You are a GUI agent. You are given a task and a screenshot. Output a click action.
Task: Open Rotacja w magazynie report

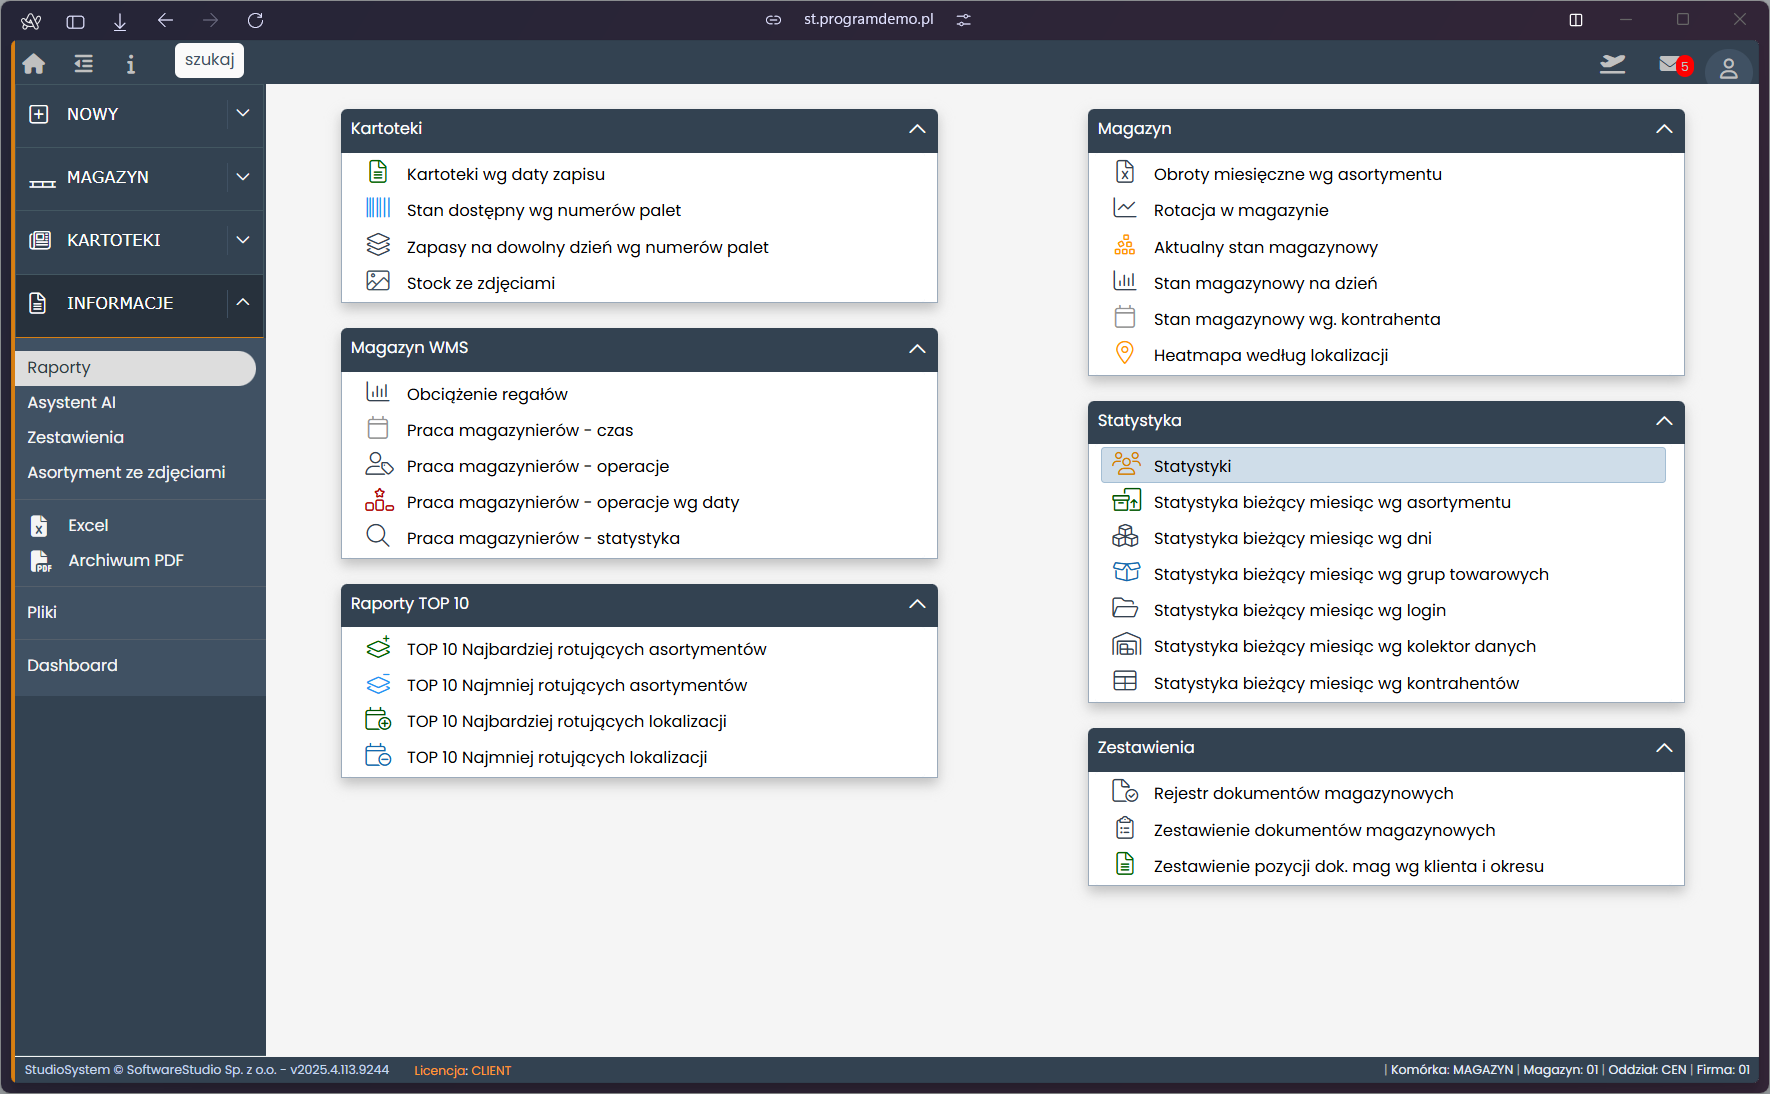point(1241,210)
